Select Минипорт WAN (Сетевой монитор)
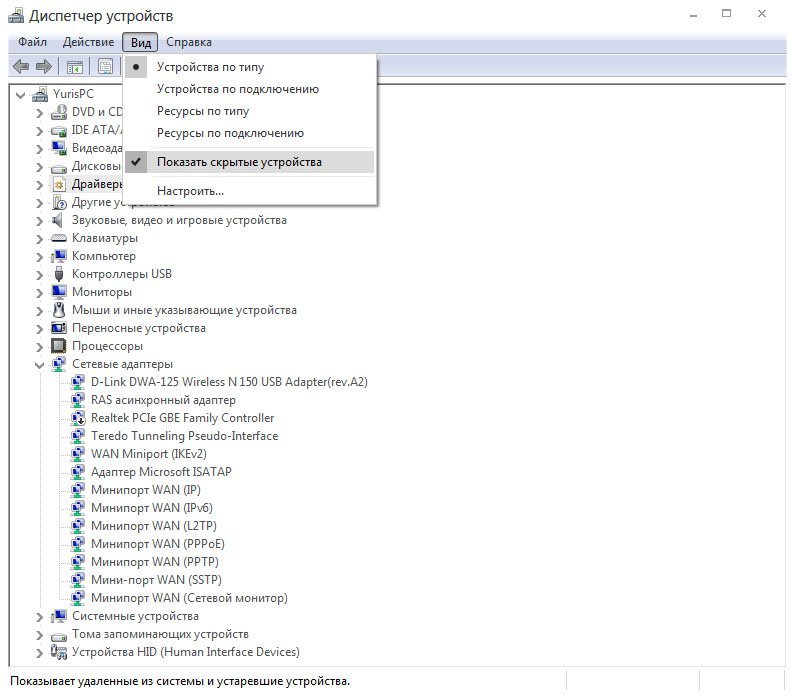 point(189,598)
